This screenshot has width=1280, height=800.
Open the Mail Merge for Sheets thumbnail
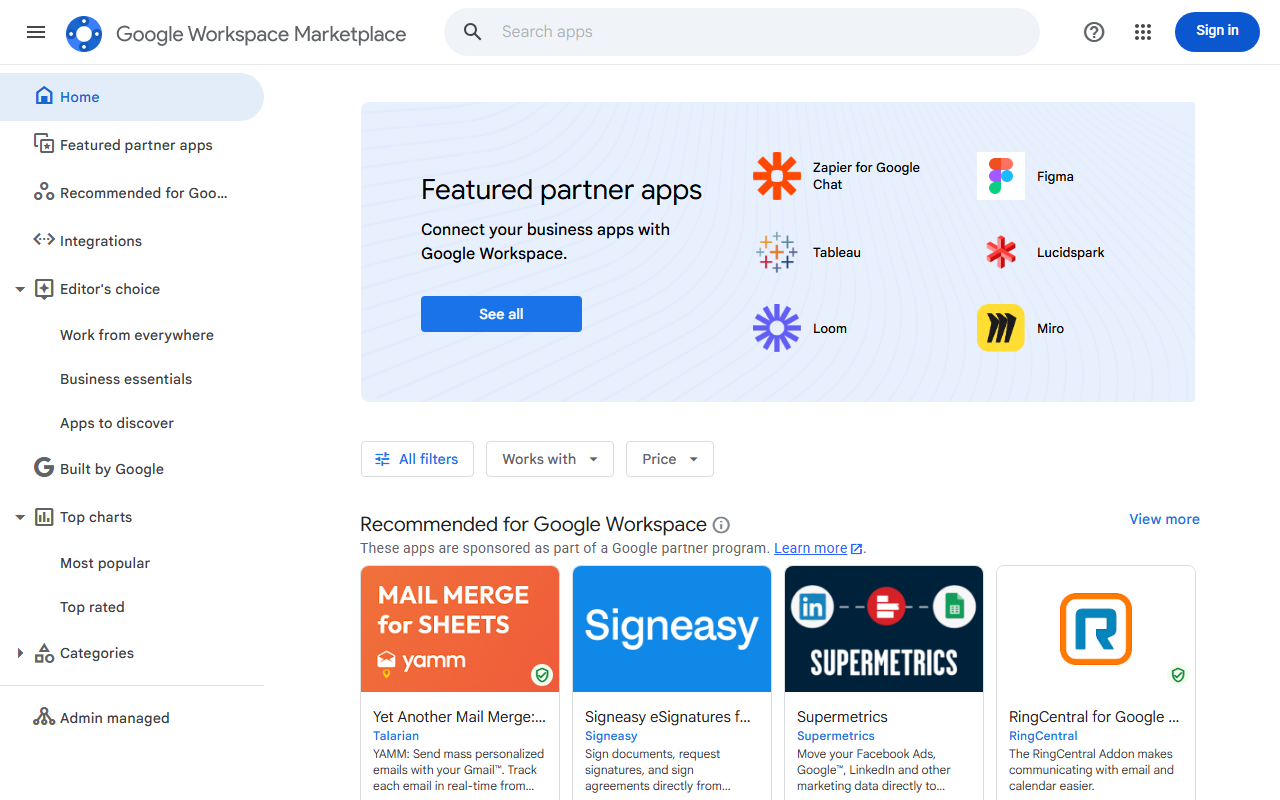coord(460,629)
